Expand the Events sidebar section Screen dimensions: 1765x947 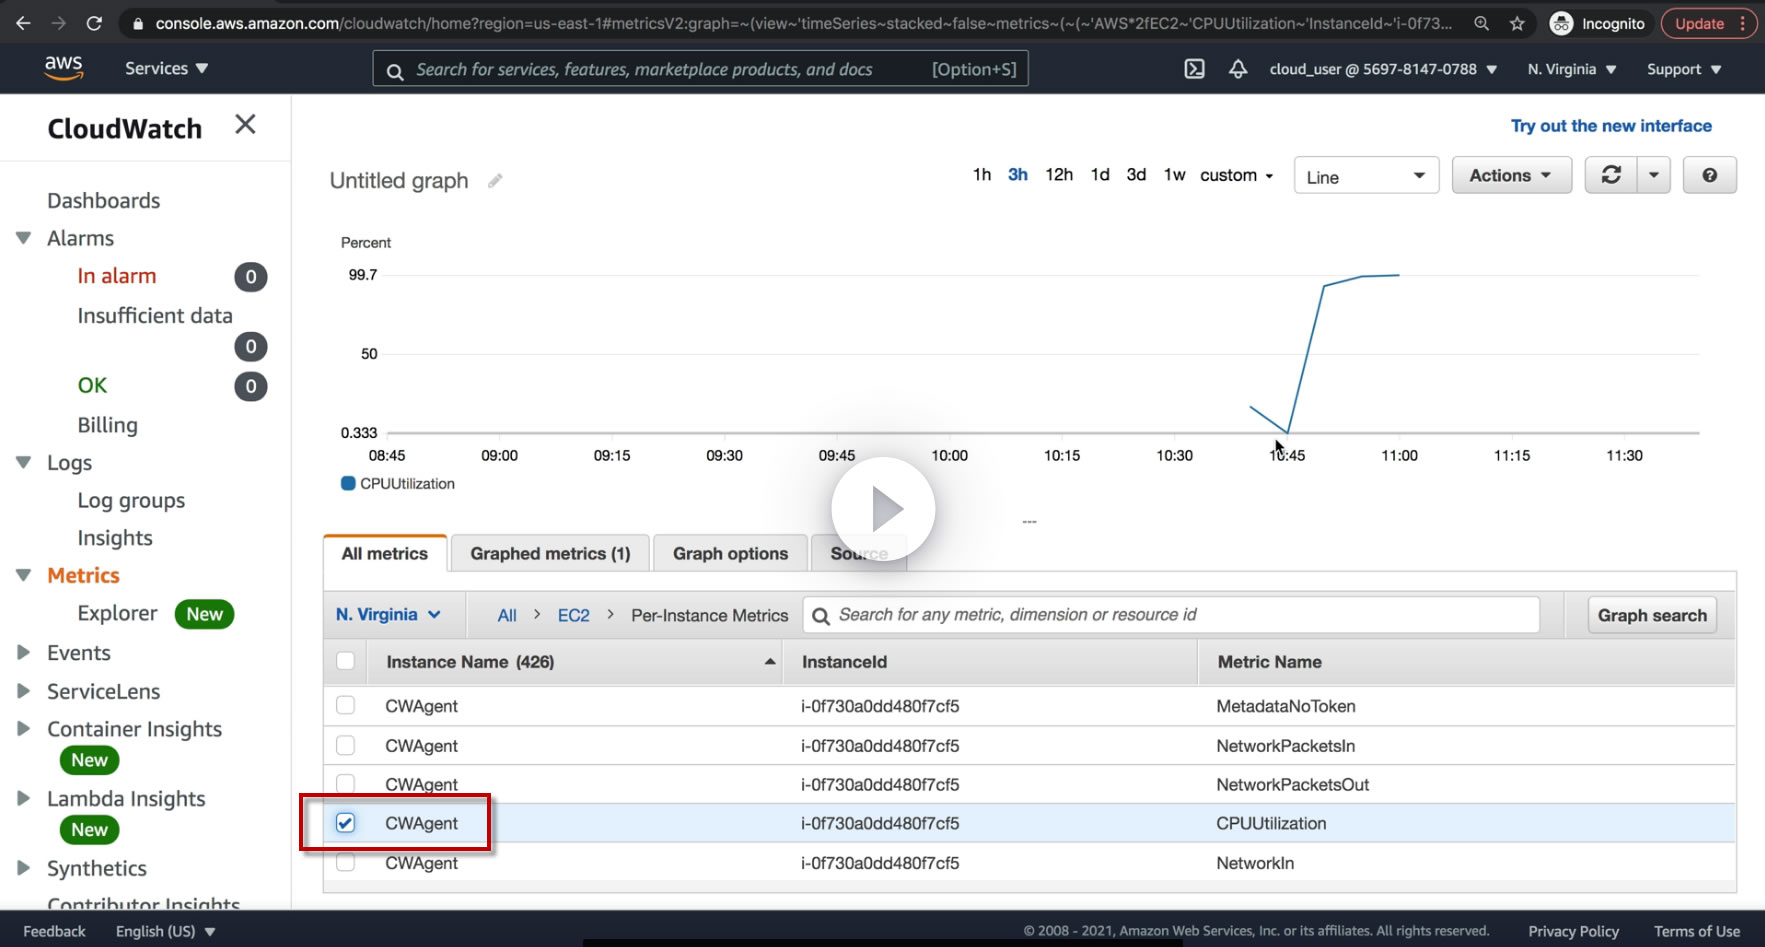(24, 653)
